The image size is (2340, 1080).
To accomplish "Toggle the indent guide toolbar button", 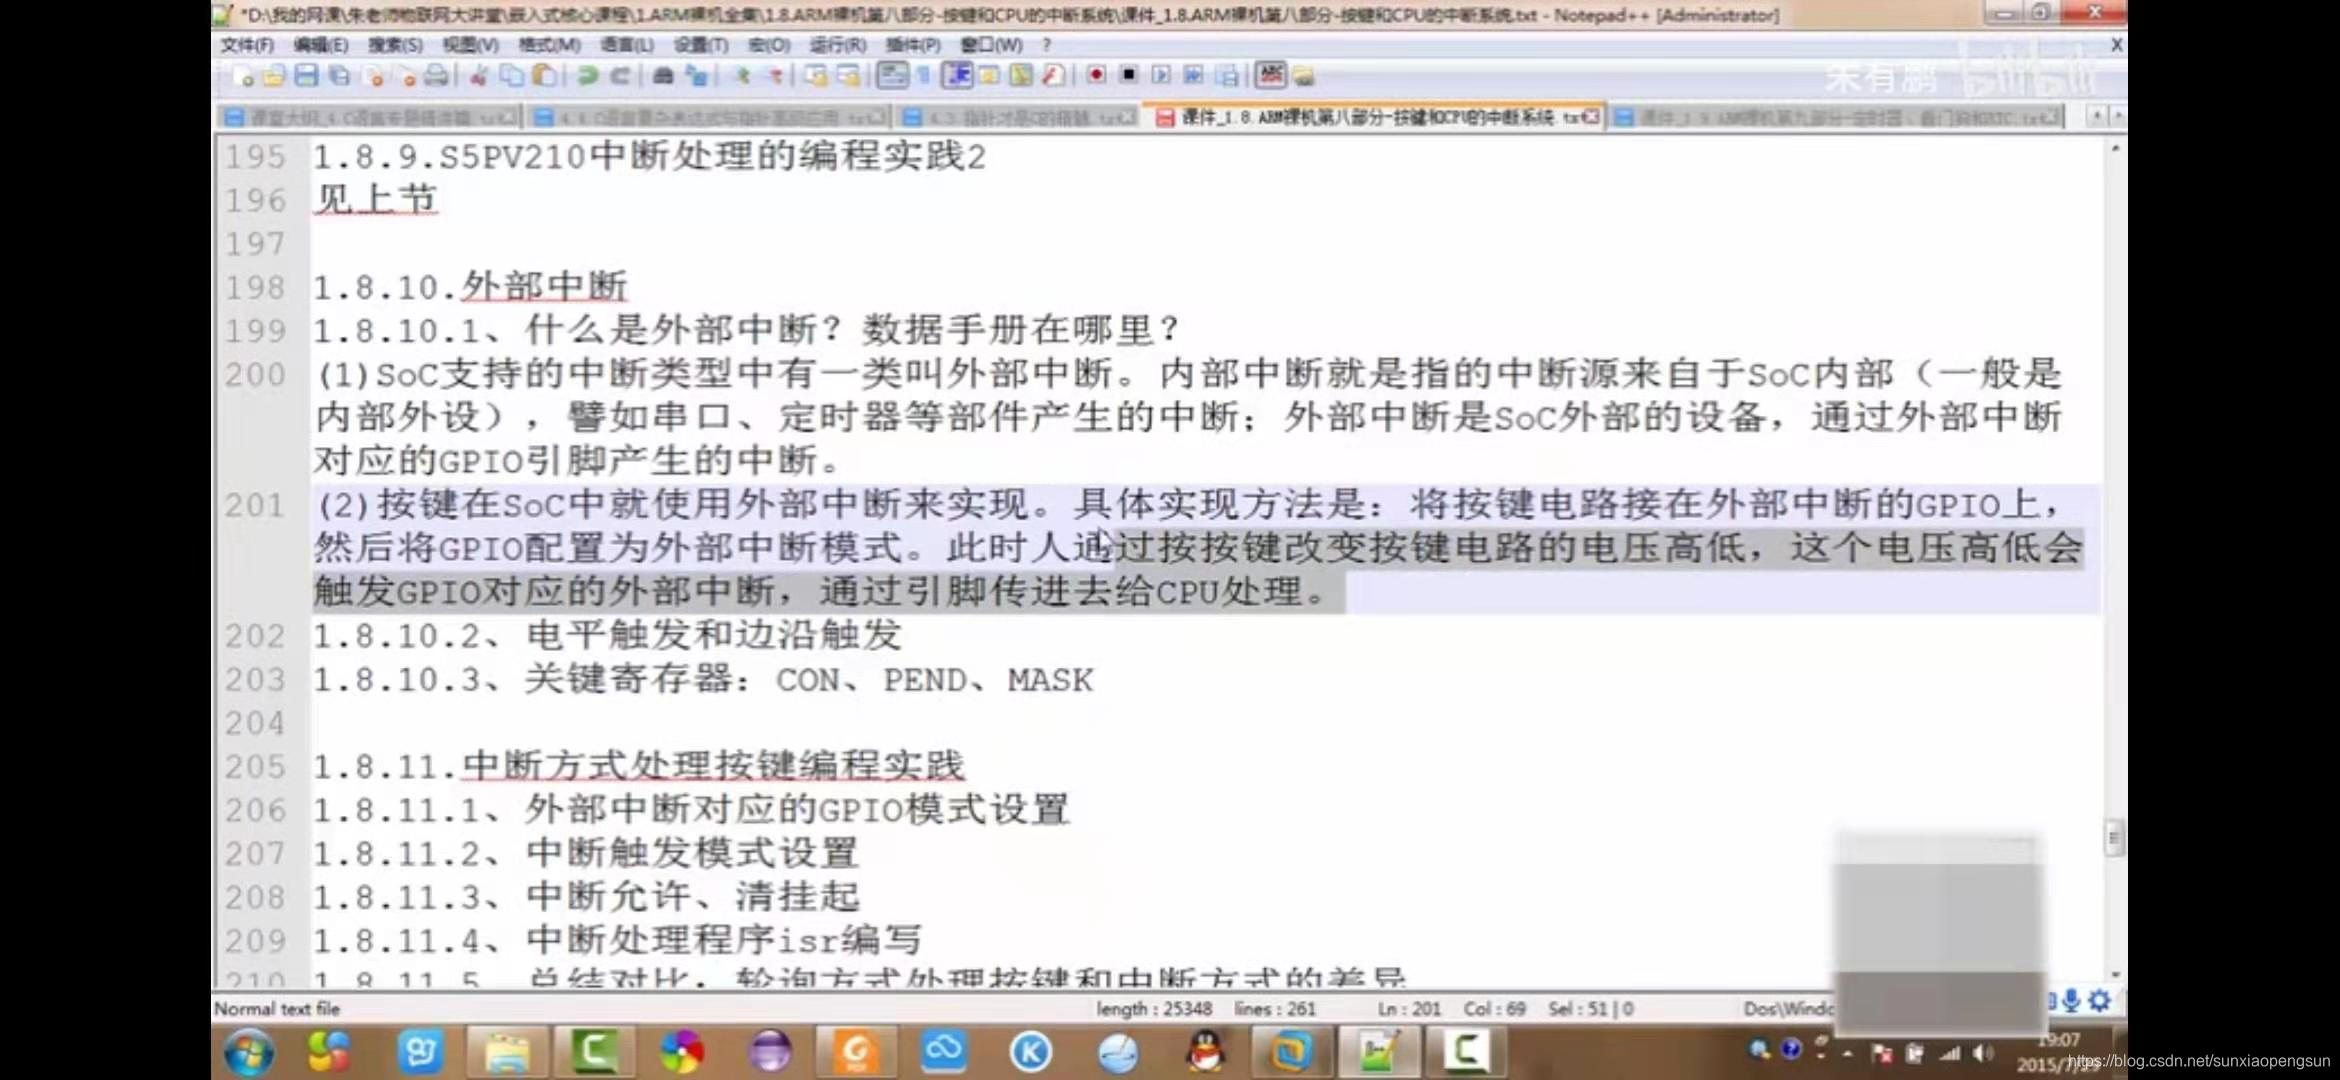I will (x=957, y=76).
